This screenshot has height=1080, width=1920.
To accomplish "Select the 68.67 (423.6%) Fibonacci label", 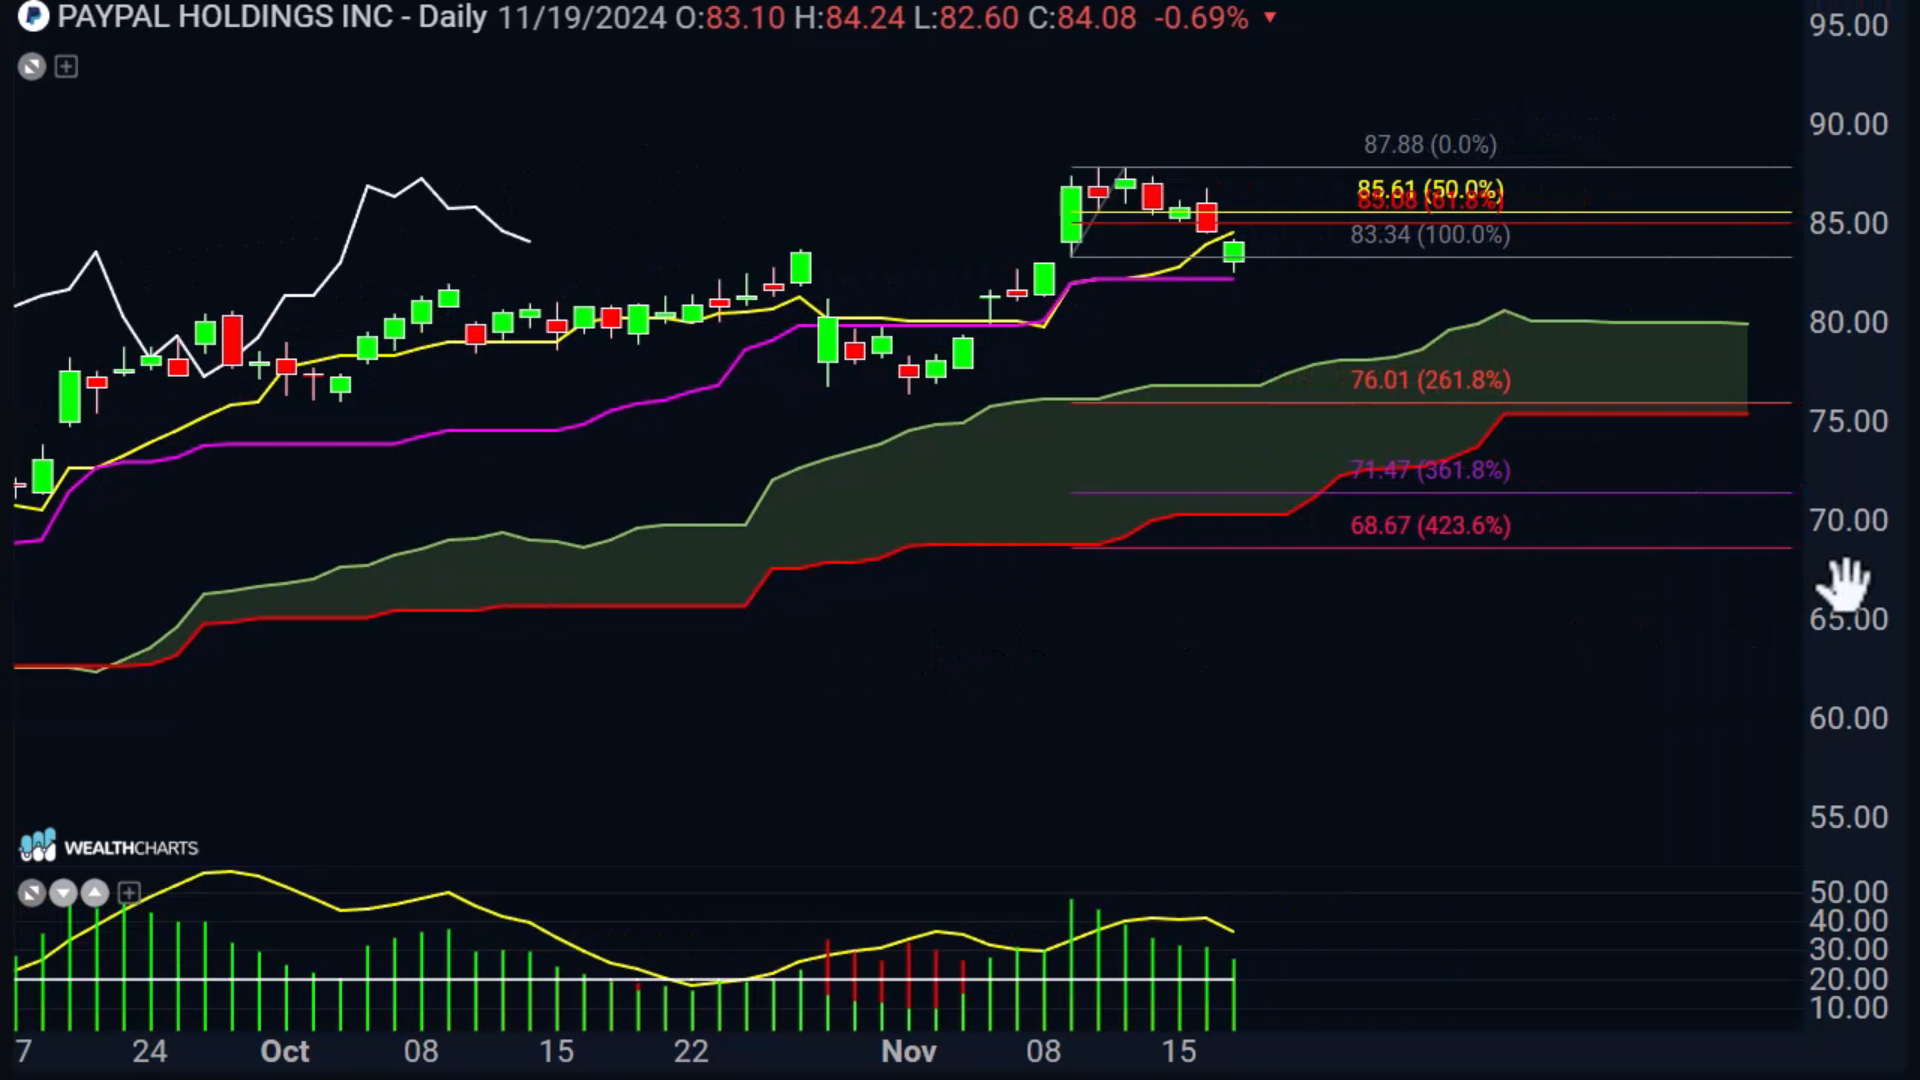I will 1430,526.
